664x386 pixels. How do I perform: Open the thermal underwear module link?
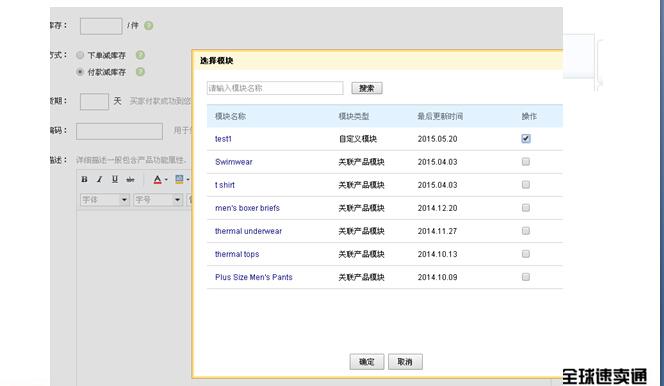[248, 231]
